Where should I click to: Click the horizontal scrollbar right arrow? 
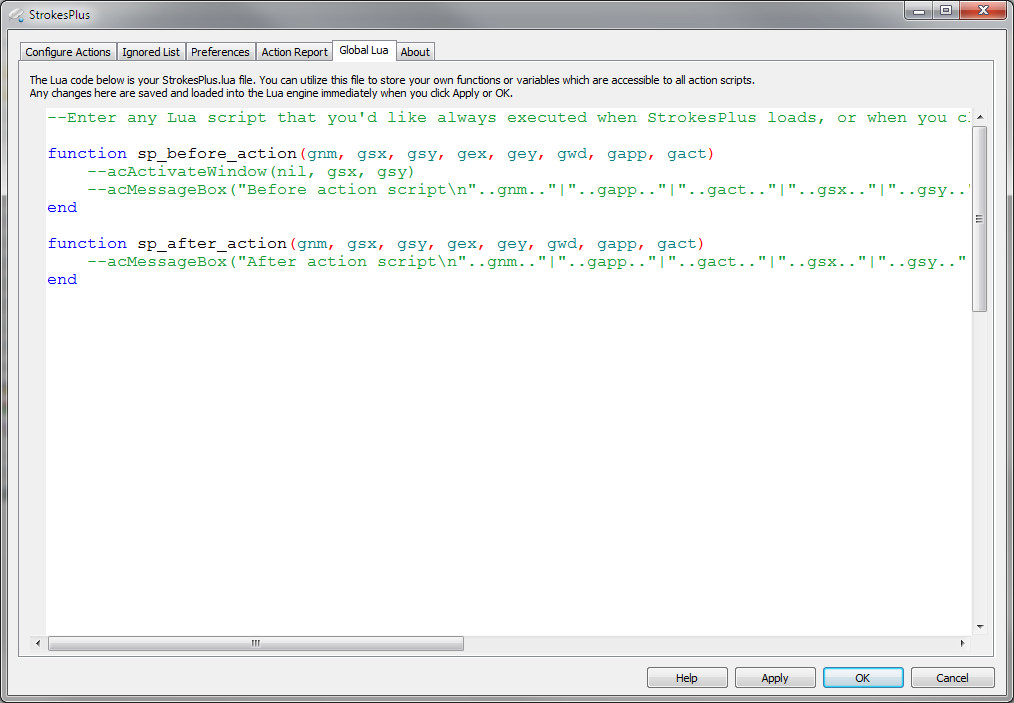pos(963,644)
